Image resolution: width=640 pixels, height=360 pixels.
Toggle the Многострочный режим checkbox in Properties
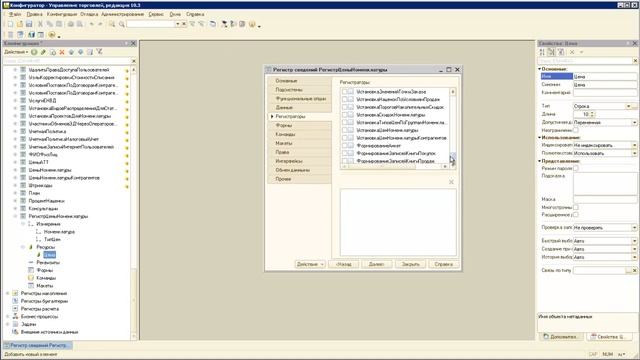[576, 207]
